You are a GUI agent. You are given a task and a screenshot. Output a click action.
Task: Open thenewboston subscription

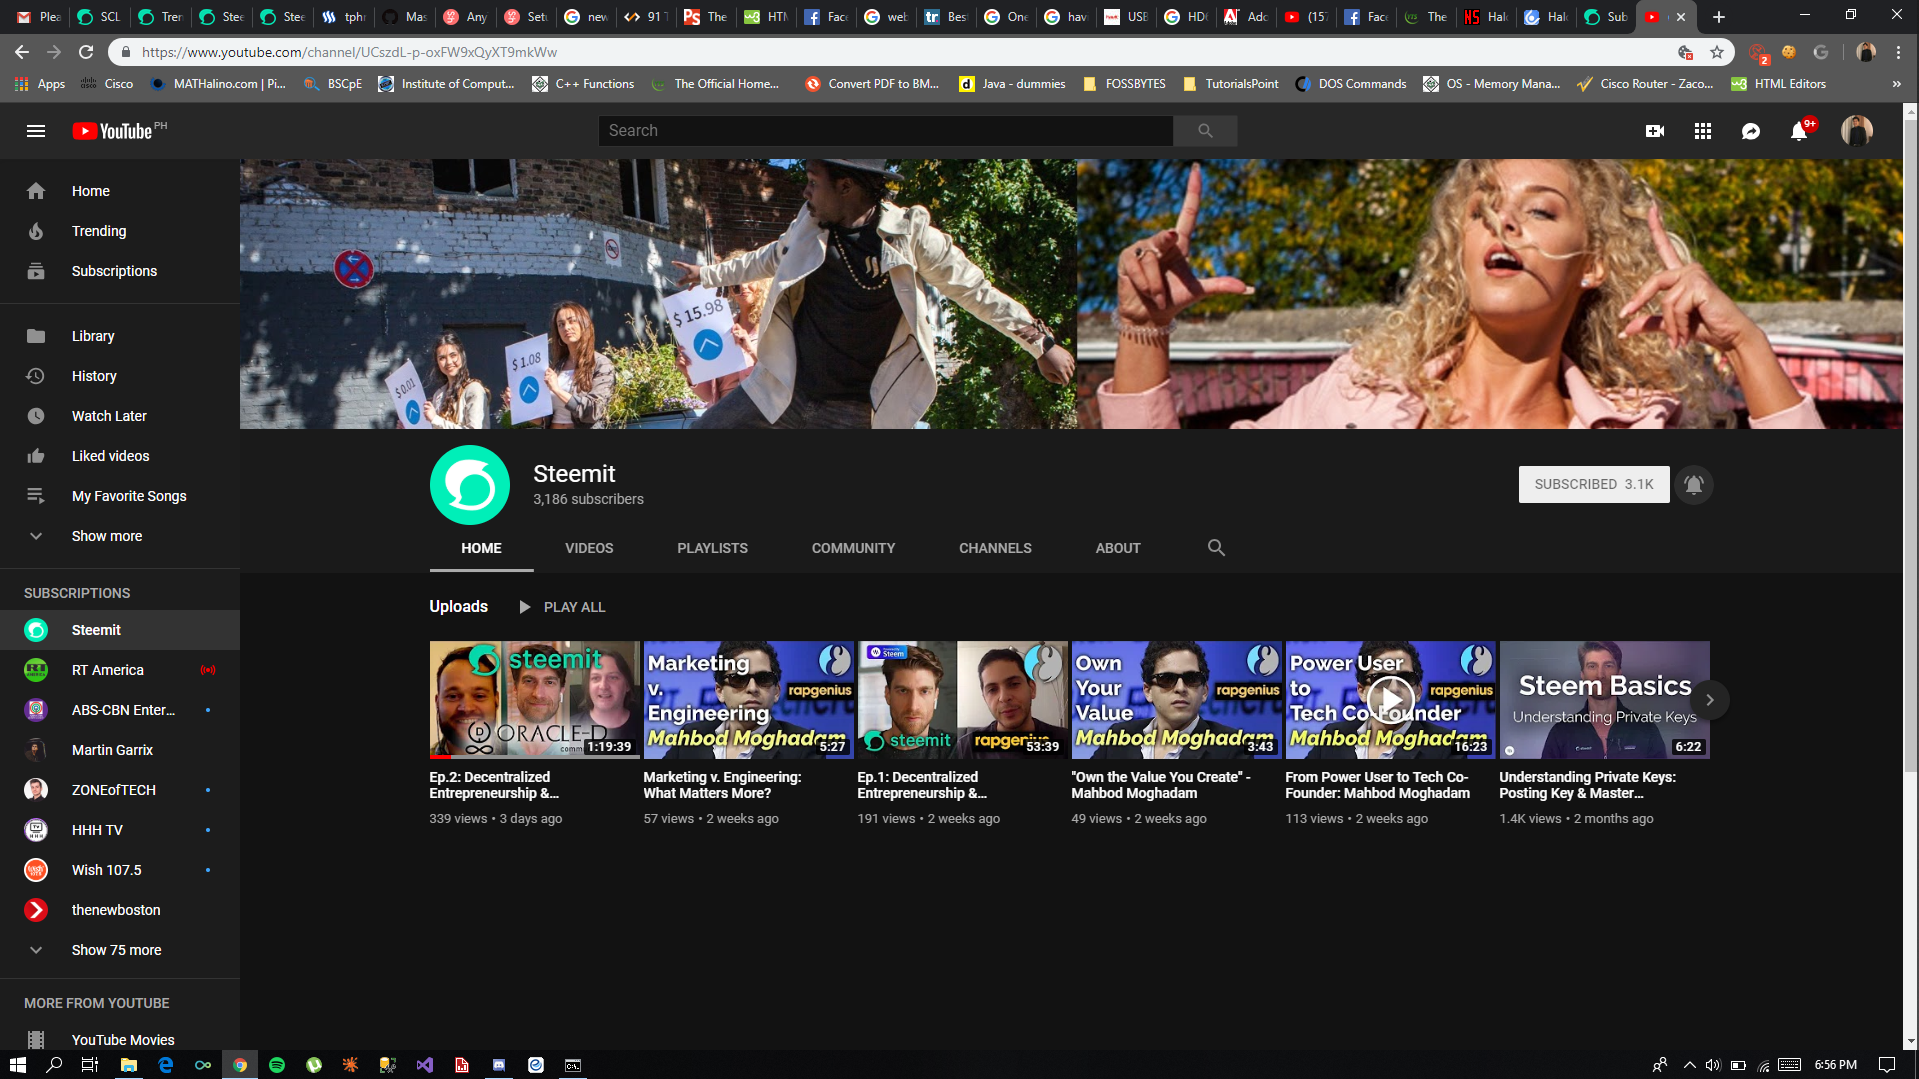pyautogui.click(x=120, y=910)
